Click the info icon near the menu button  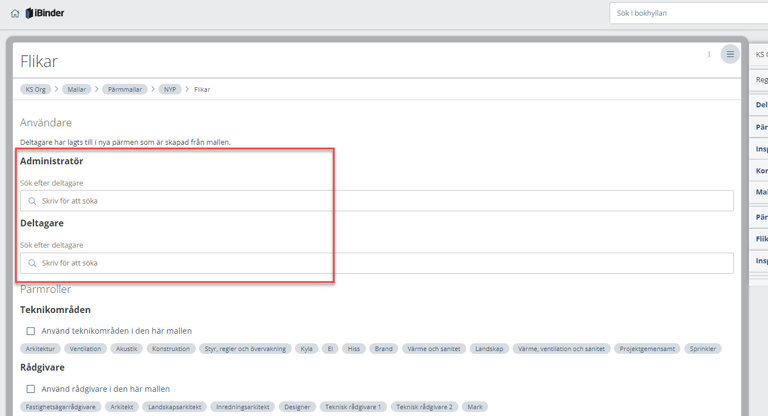pyautogui.click(x=709, y=54)
